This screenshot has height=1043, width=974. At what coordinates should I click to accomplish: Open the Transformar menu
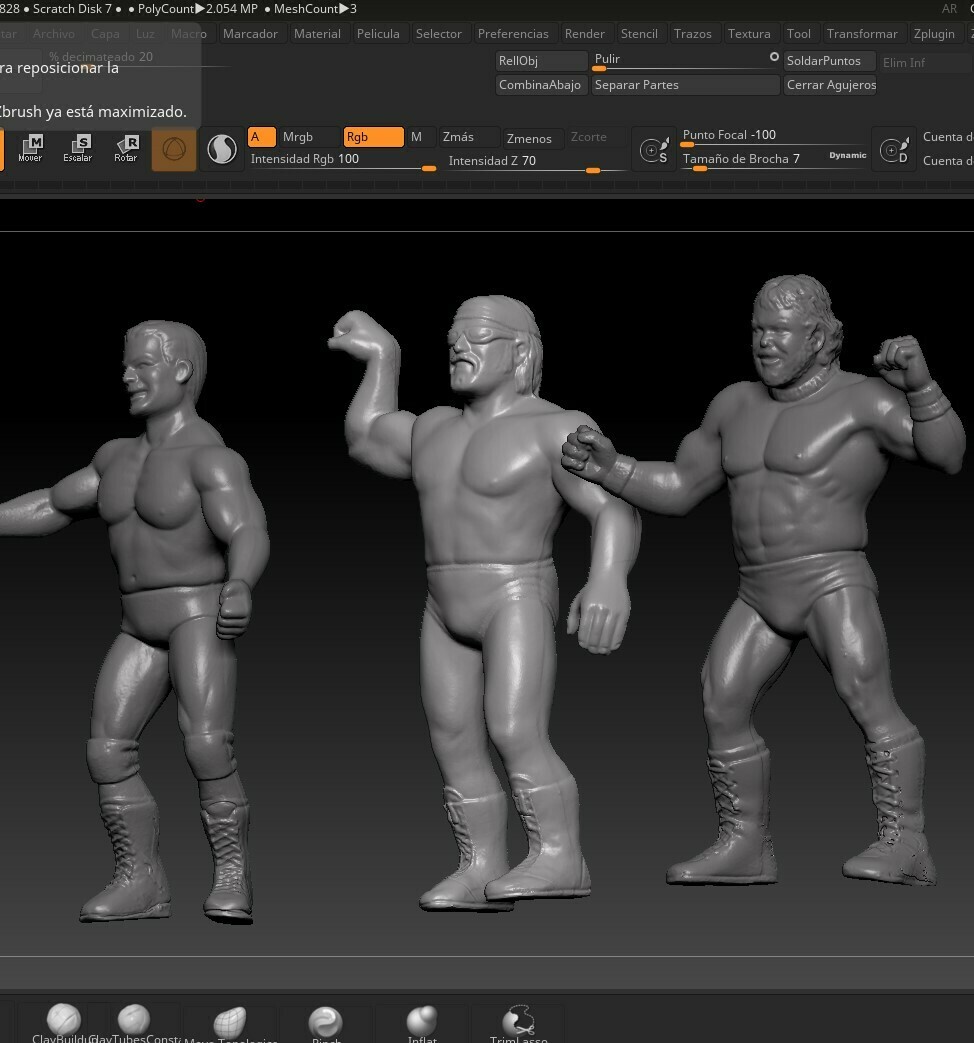[x=862, y=34]
